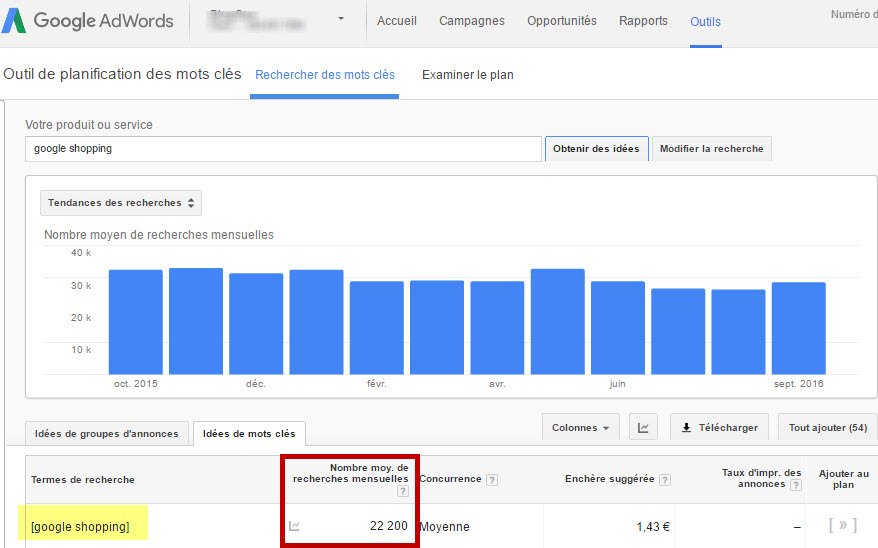Image resolution: width=878 pixels, height=548 pixels.
Task: Select the Idées de mots clés tab
Action: tap(249, 434)
